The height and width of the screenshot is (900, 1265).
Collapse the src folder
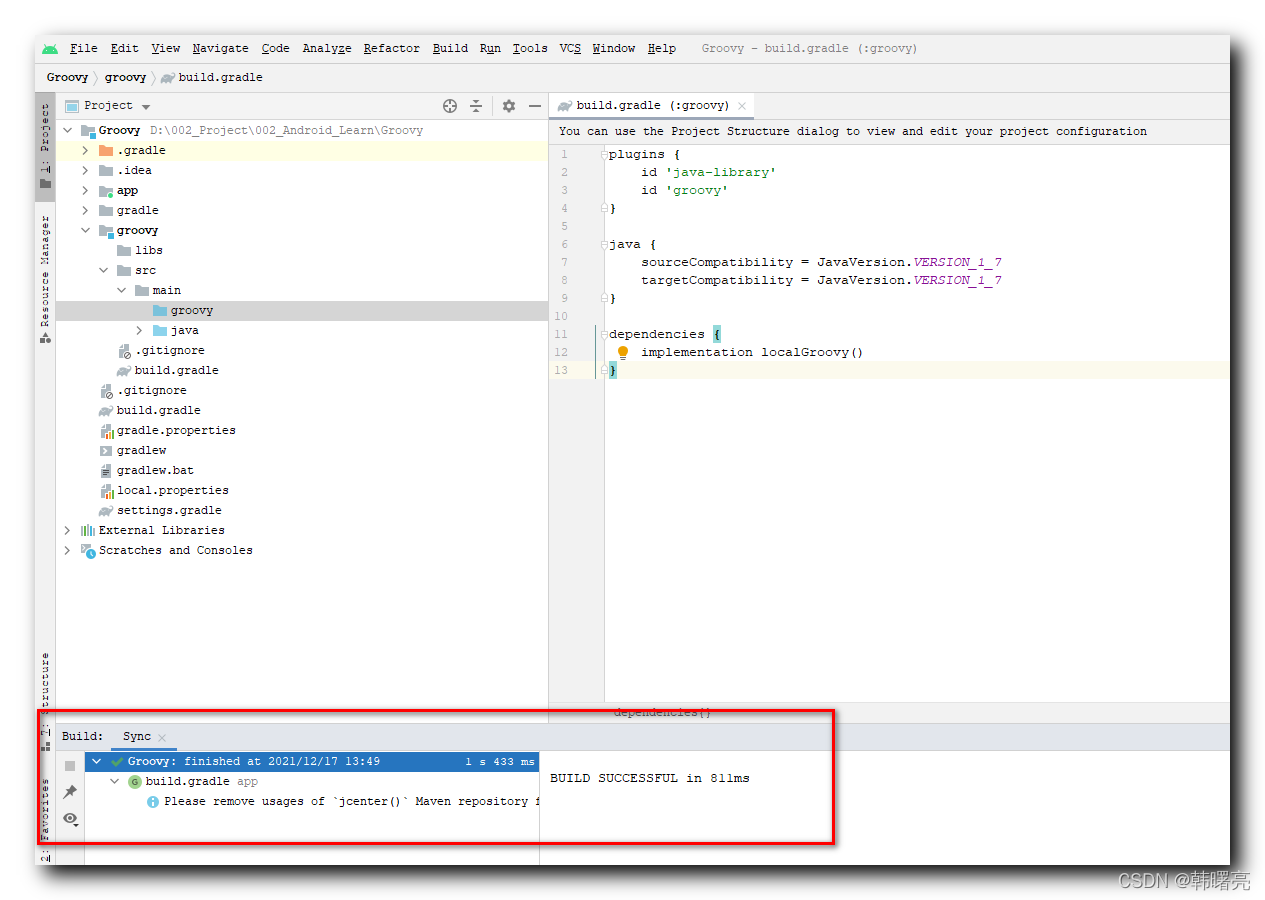(103, 270)
